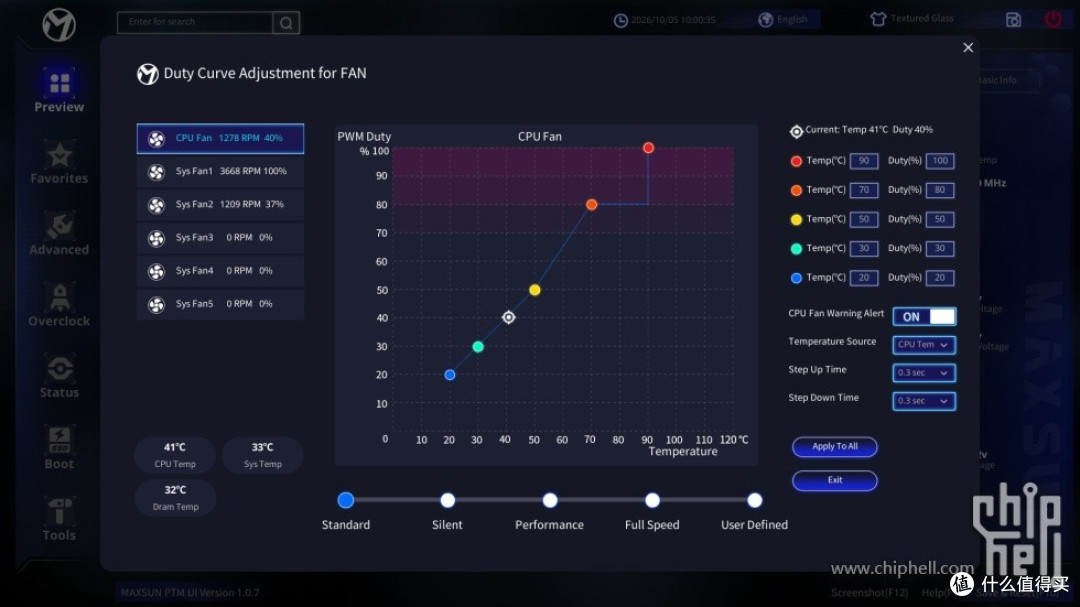Go to Advanced settings in sidebar
The image size is (1080, 607).
(x=59, y=234)
